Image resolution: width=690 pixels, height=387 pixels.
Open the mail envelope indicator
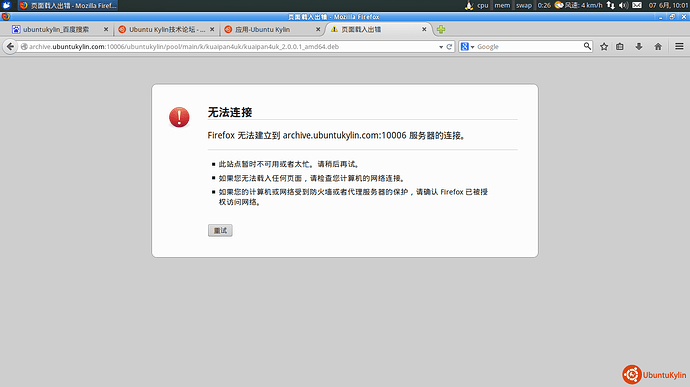pos(637,5)
